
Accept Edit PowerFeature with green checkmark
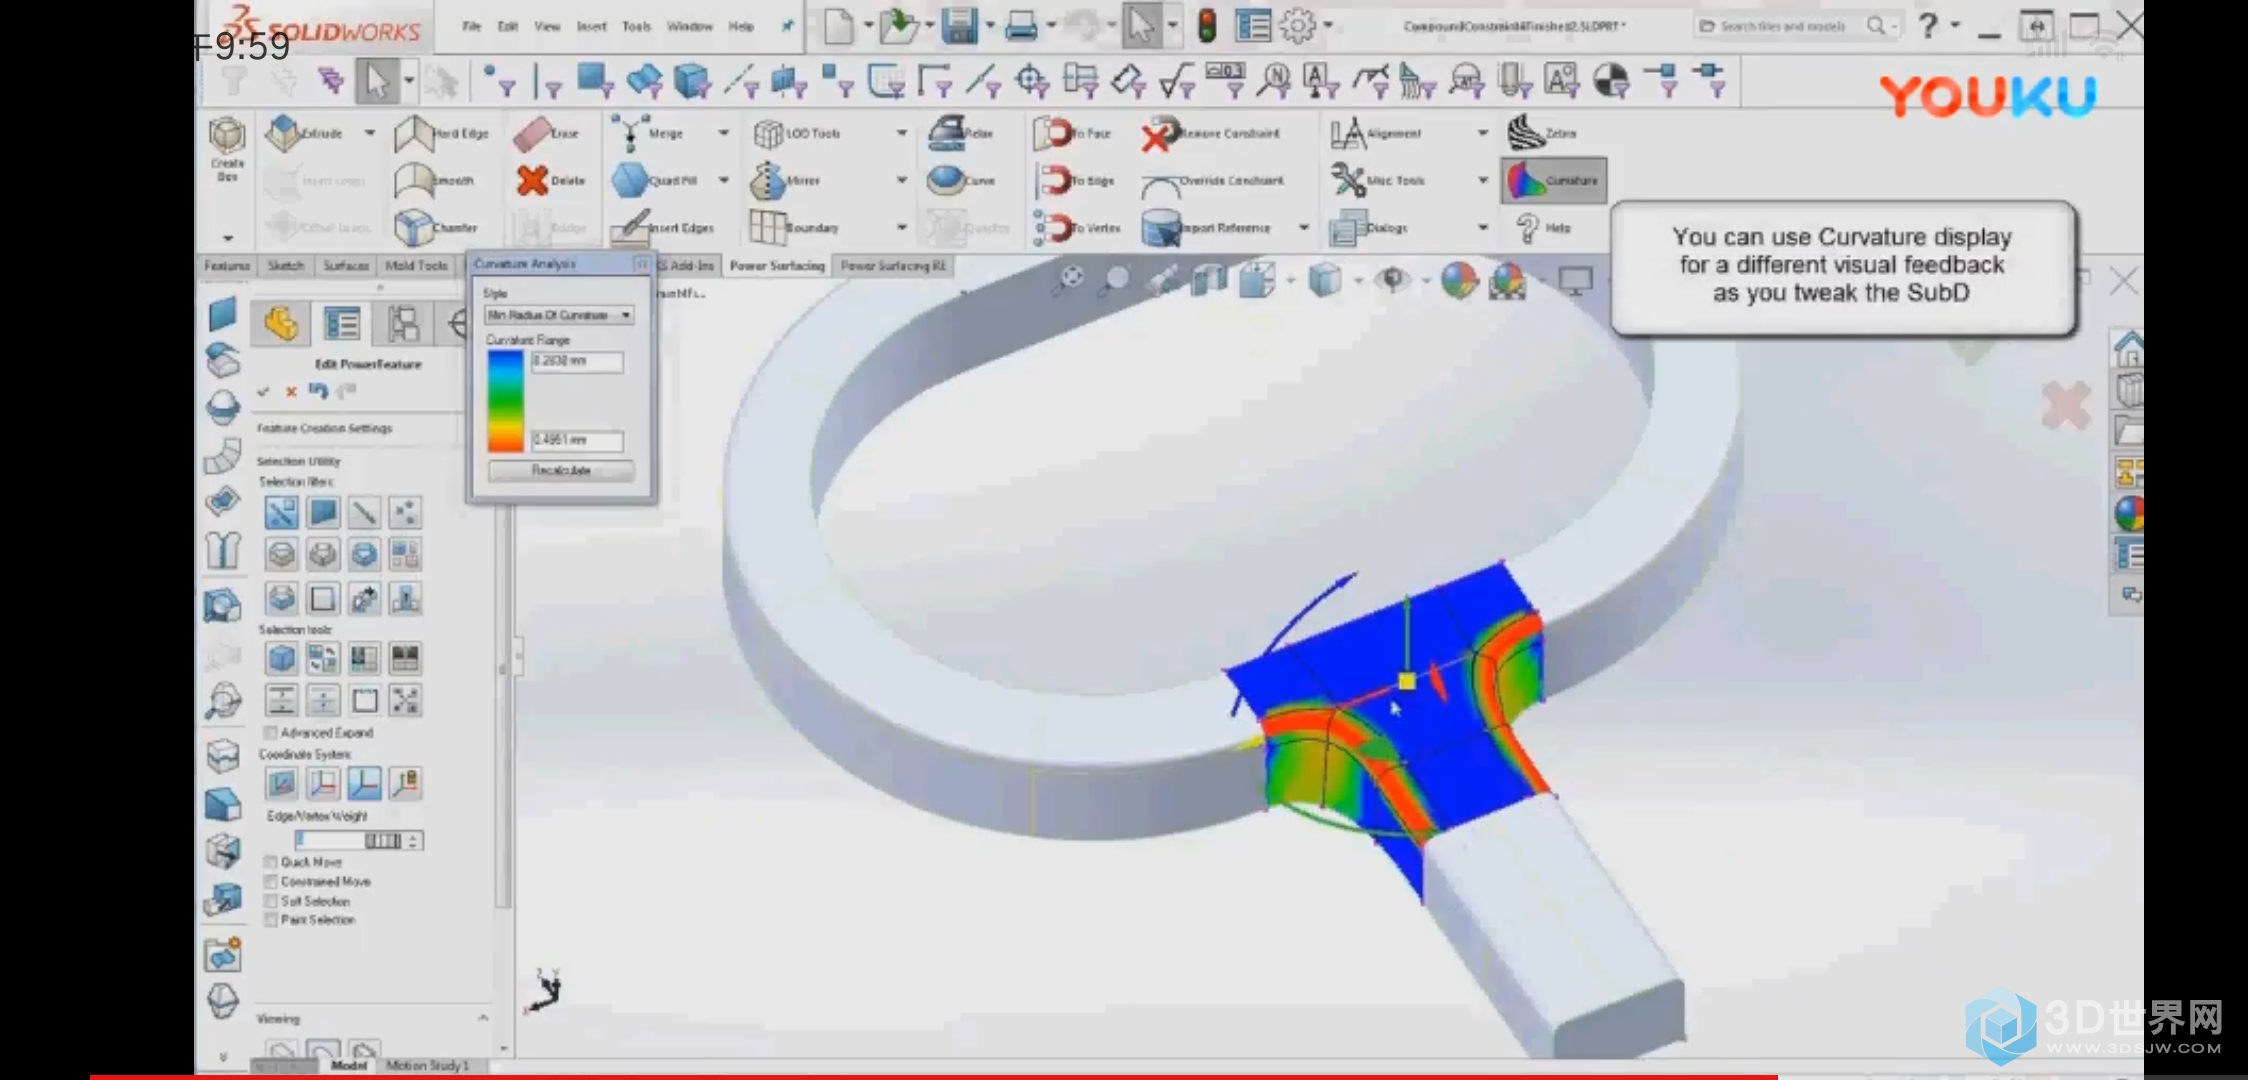point(263,391)
